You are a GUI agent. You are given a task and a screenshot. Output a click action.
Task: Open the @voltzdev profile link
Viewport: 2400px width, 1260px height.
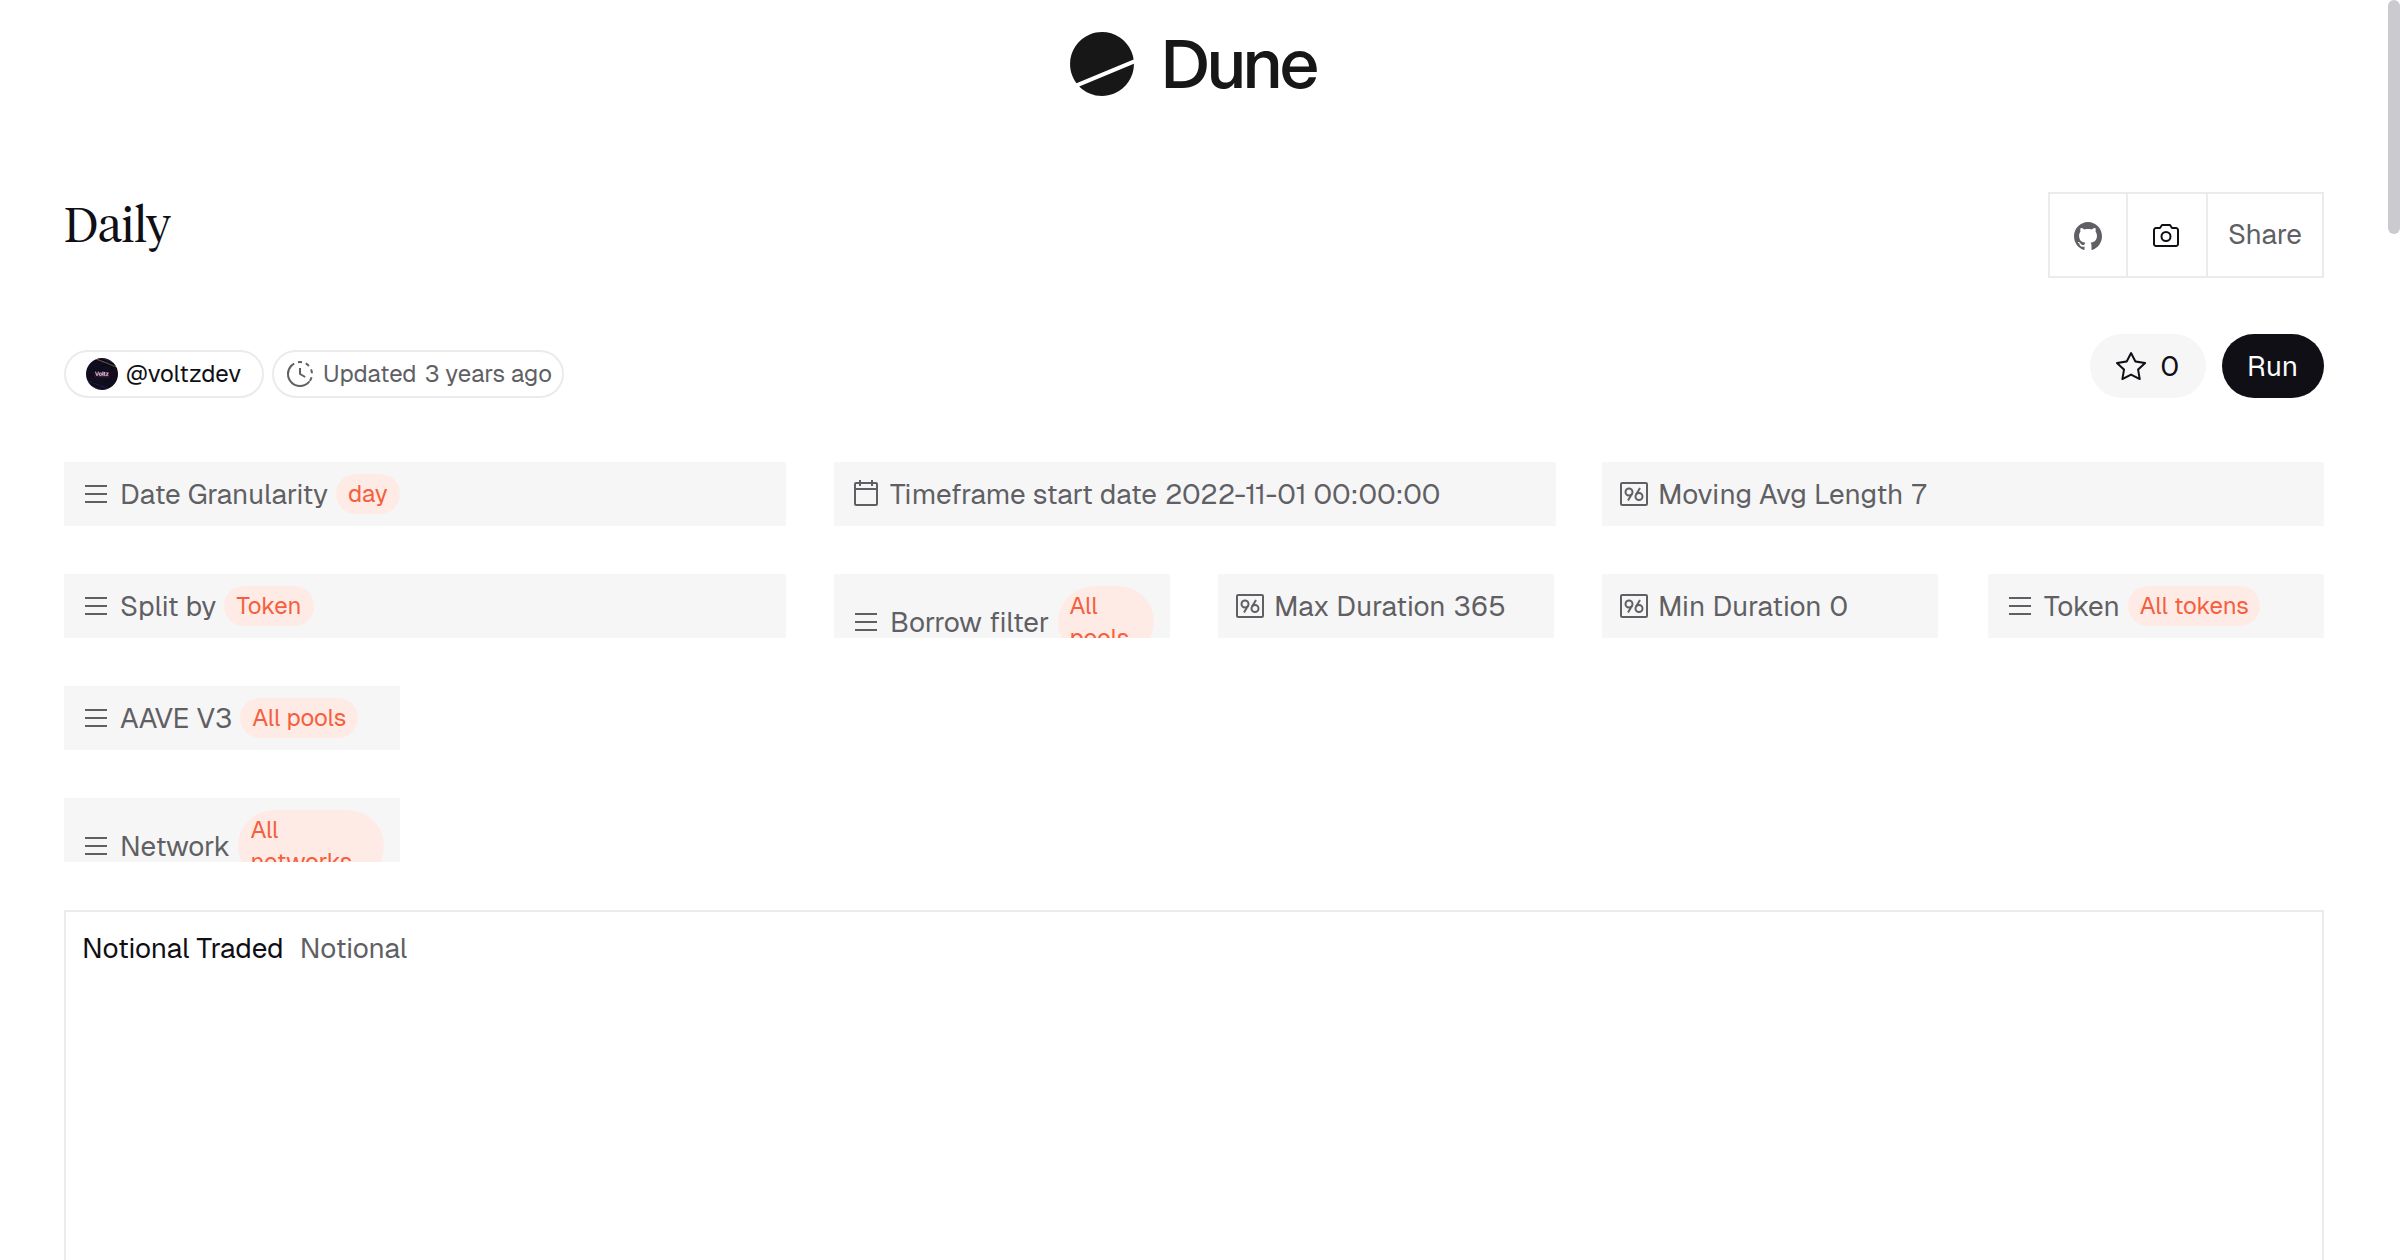coord(183,374)
